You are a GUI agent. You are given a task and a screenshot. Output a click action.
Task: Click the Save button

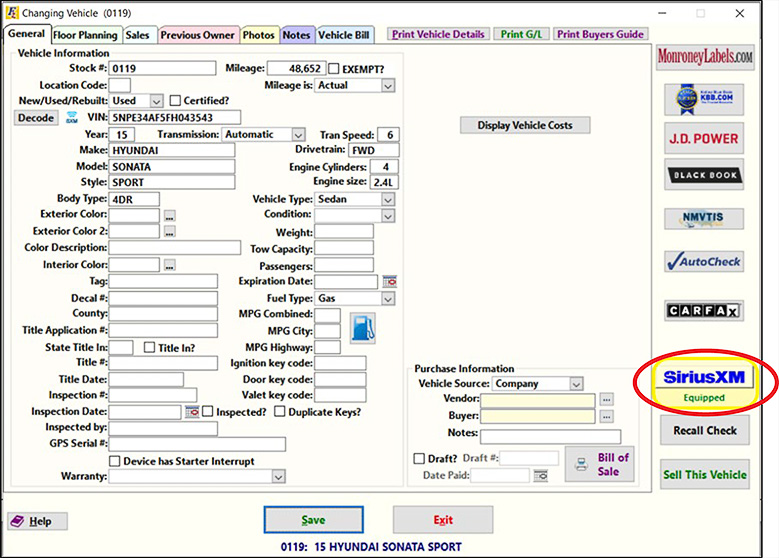(313, 520)
